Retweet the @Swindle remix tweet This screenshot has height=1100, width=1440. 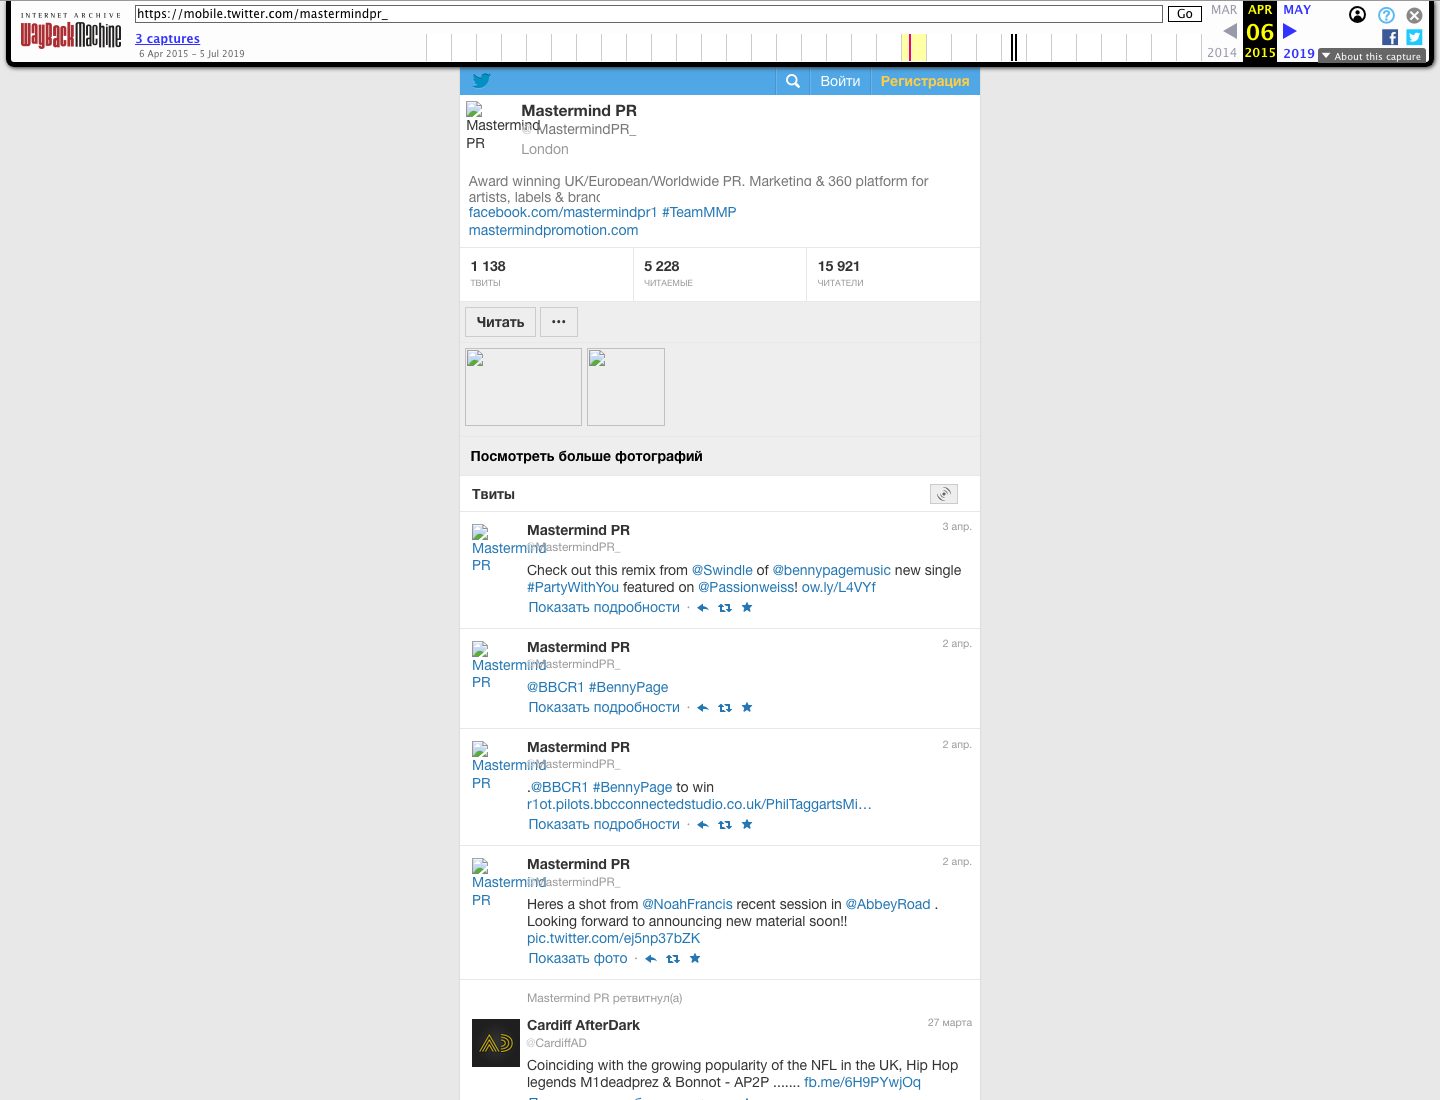click(x=725, y=608)
